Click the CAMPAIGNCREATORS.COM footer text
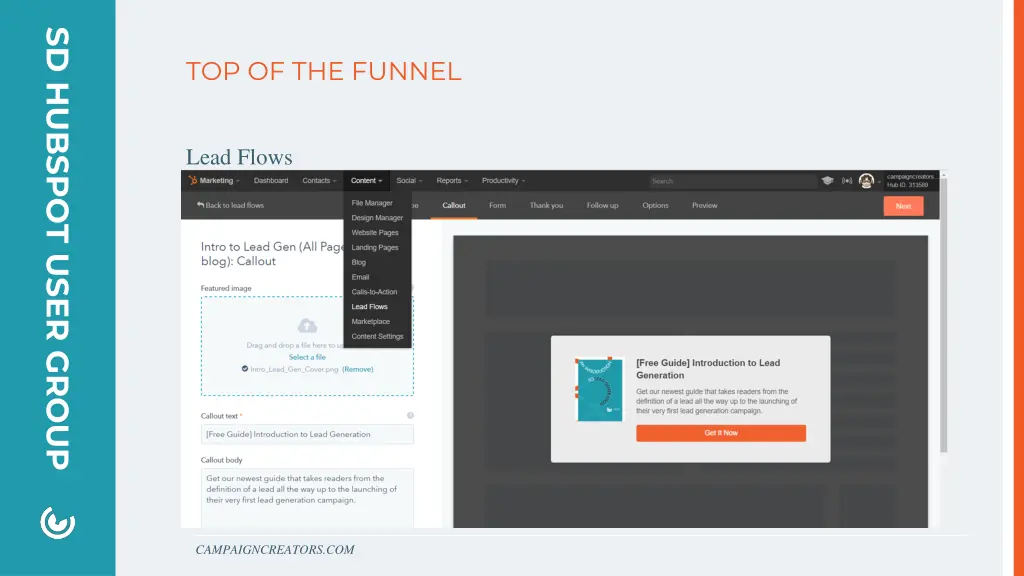The height and width of the screenshot is (576, 1024). click(275, 550)
